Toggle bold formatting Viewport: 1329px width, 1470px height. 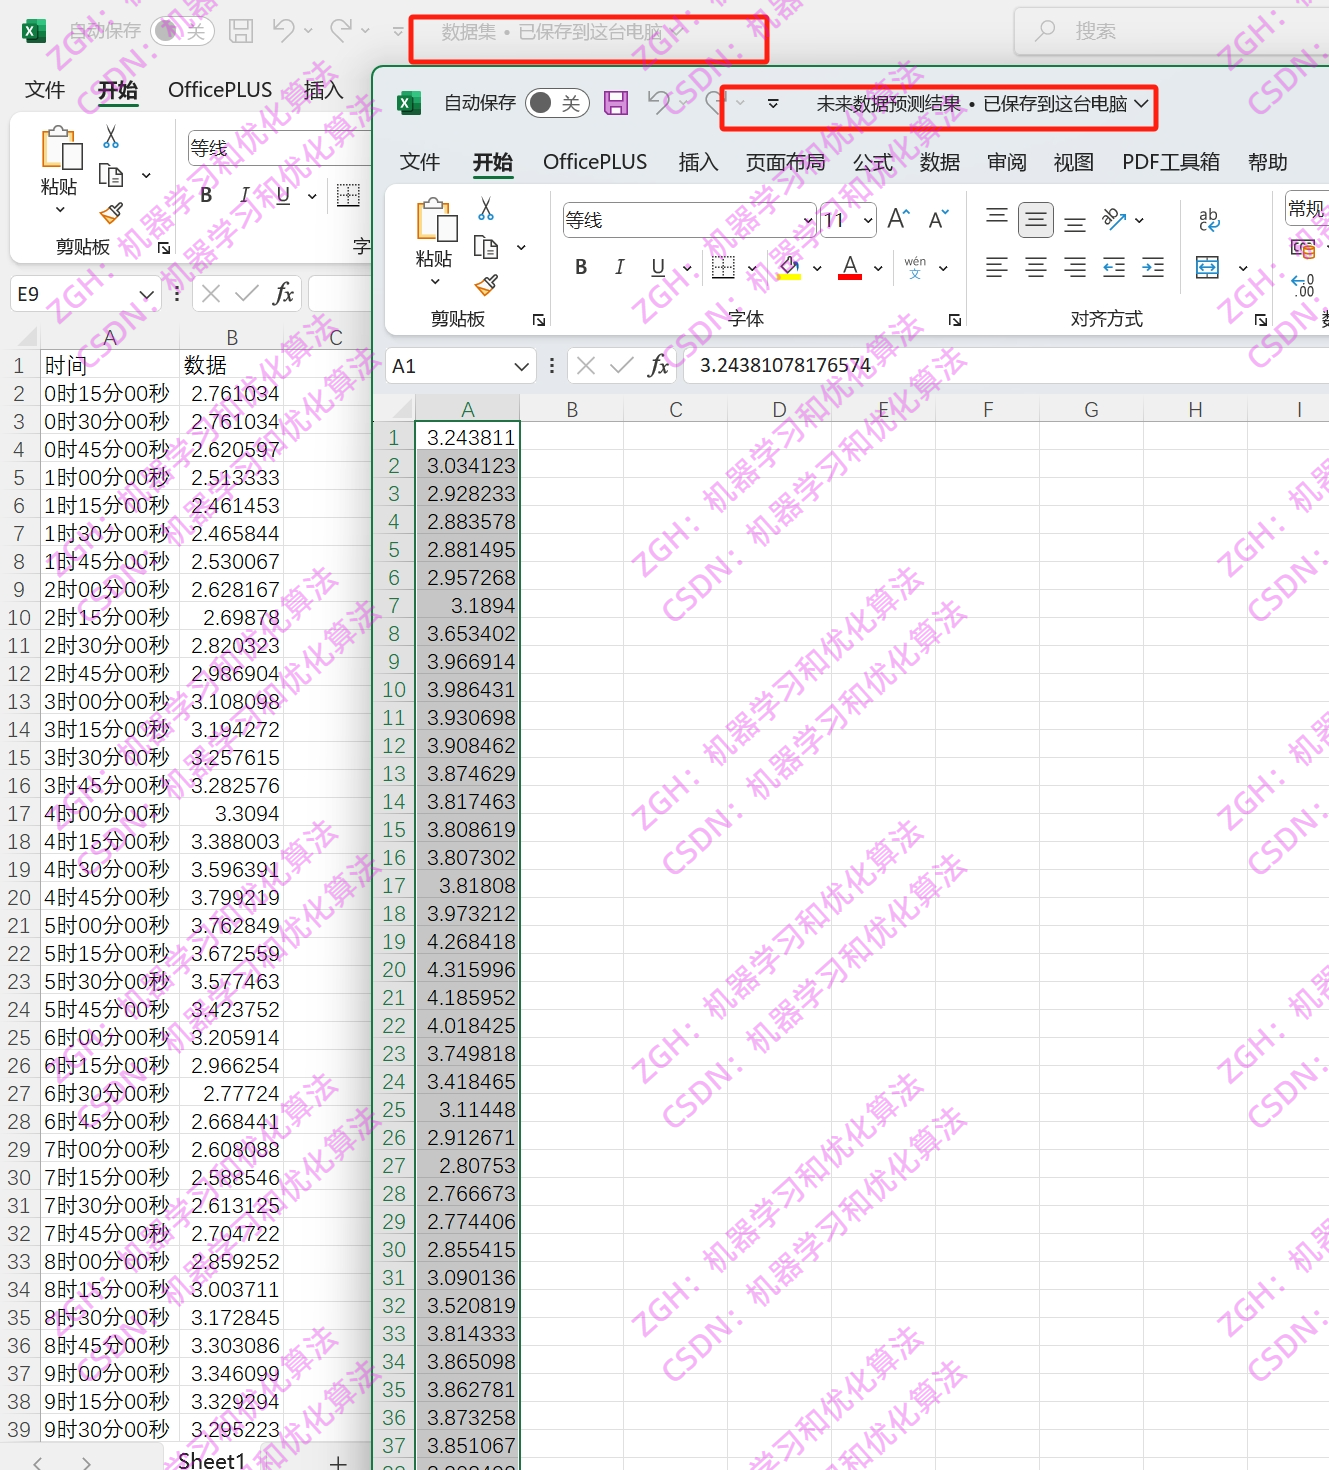580,267
